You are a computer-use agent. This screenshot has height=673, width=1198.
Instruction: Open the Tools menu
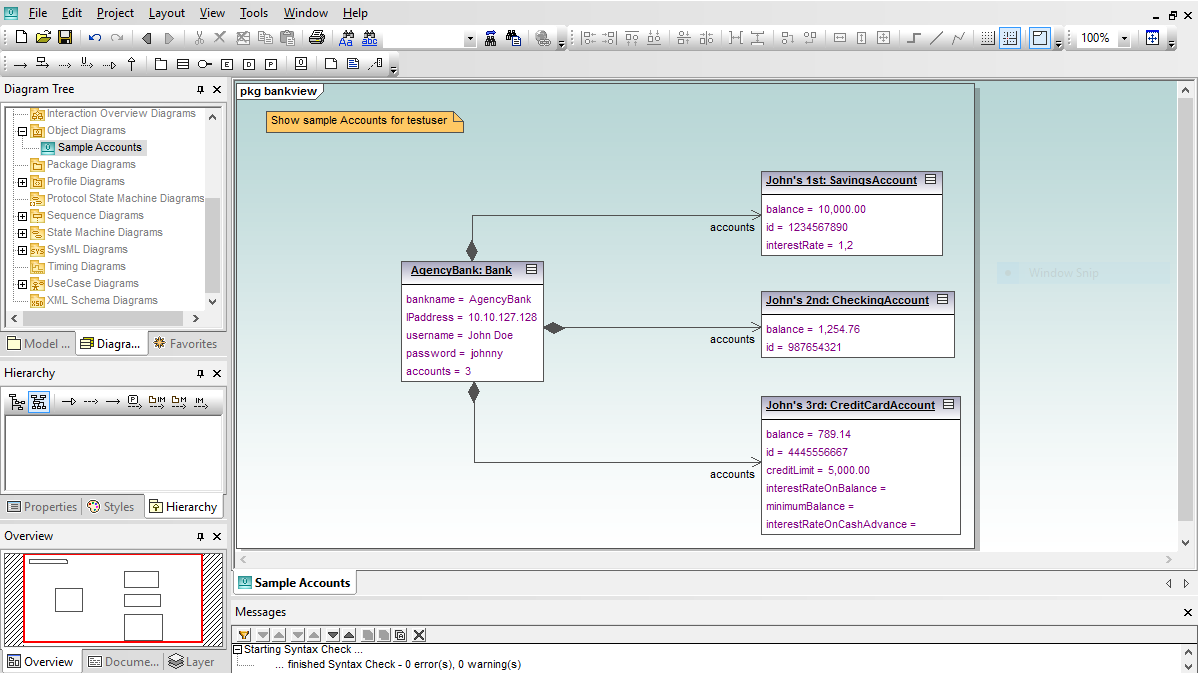(254, 13)
